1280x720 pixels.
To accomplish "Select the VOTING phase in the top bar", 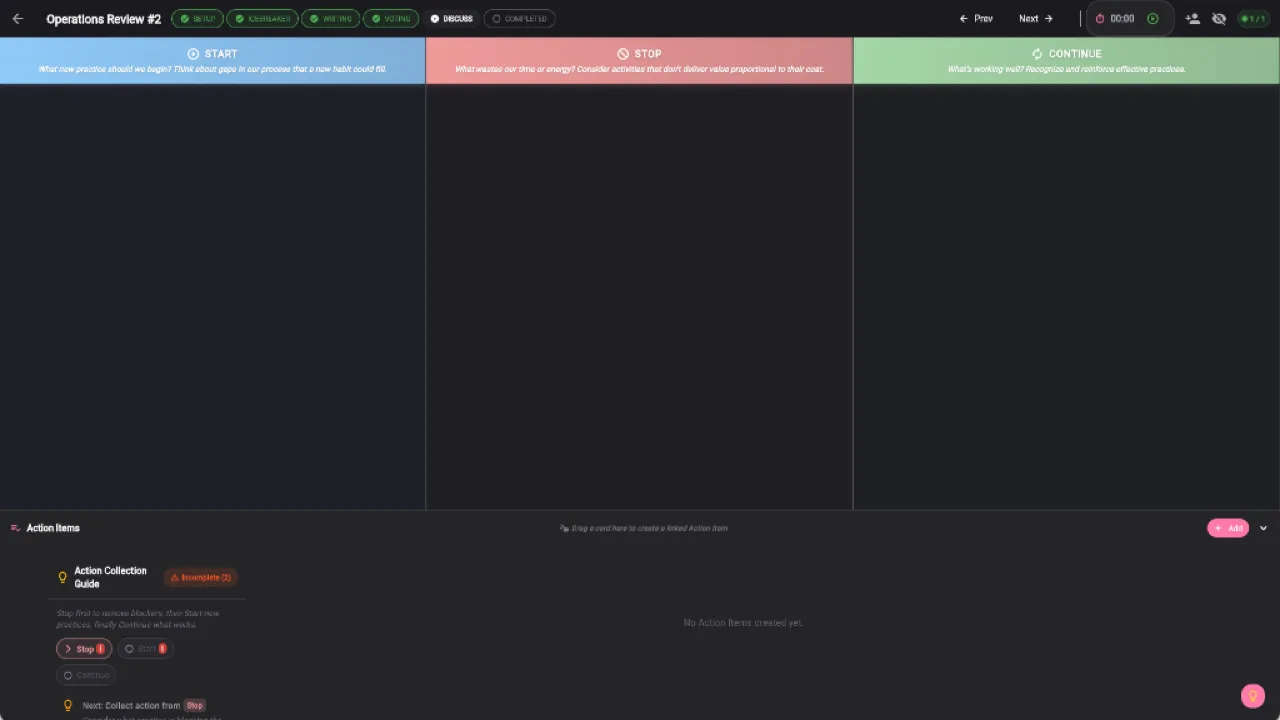I will point(390,18).
